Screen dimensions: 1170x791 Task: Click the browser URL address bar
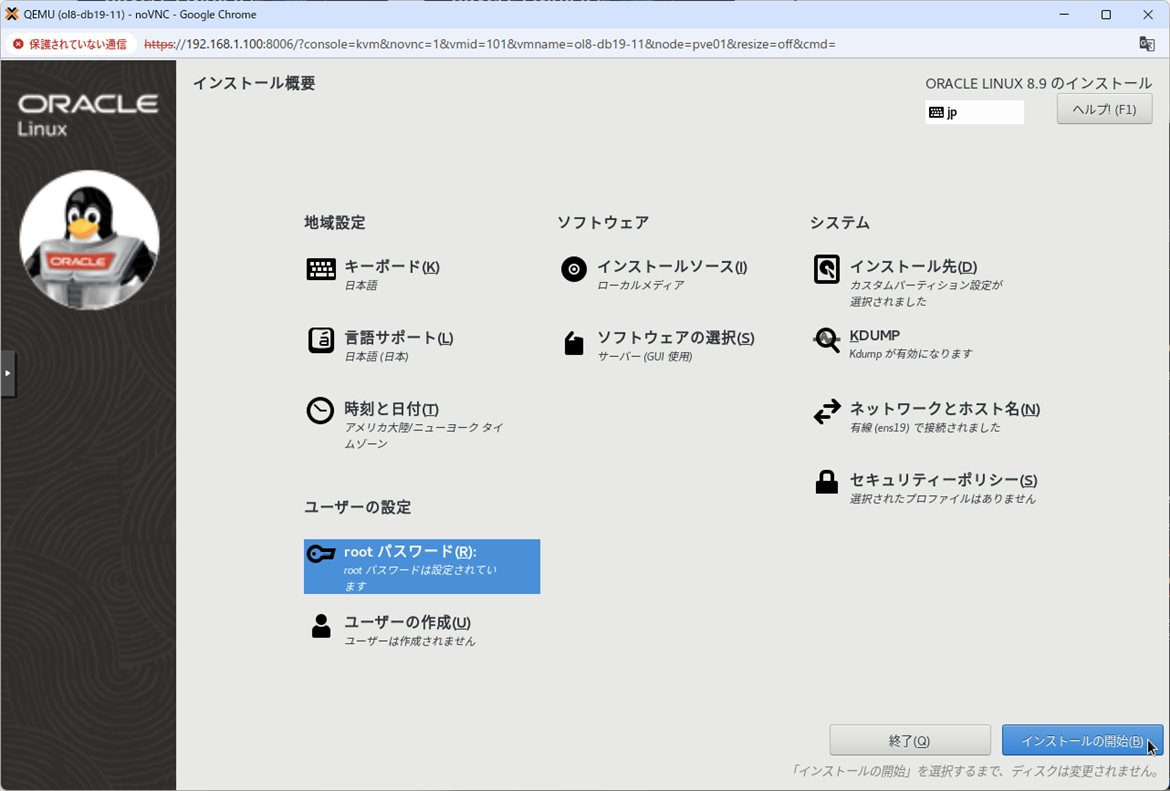pyautogui.click(x=489, y=44)
